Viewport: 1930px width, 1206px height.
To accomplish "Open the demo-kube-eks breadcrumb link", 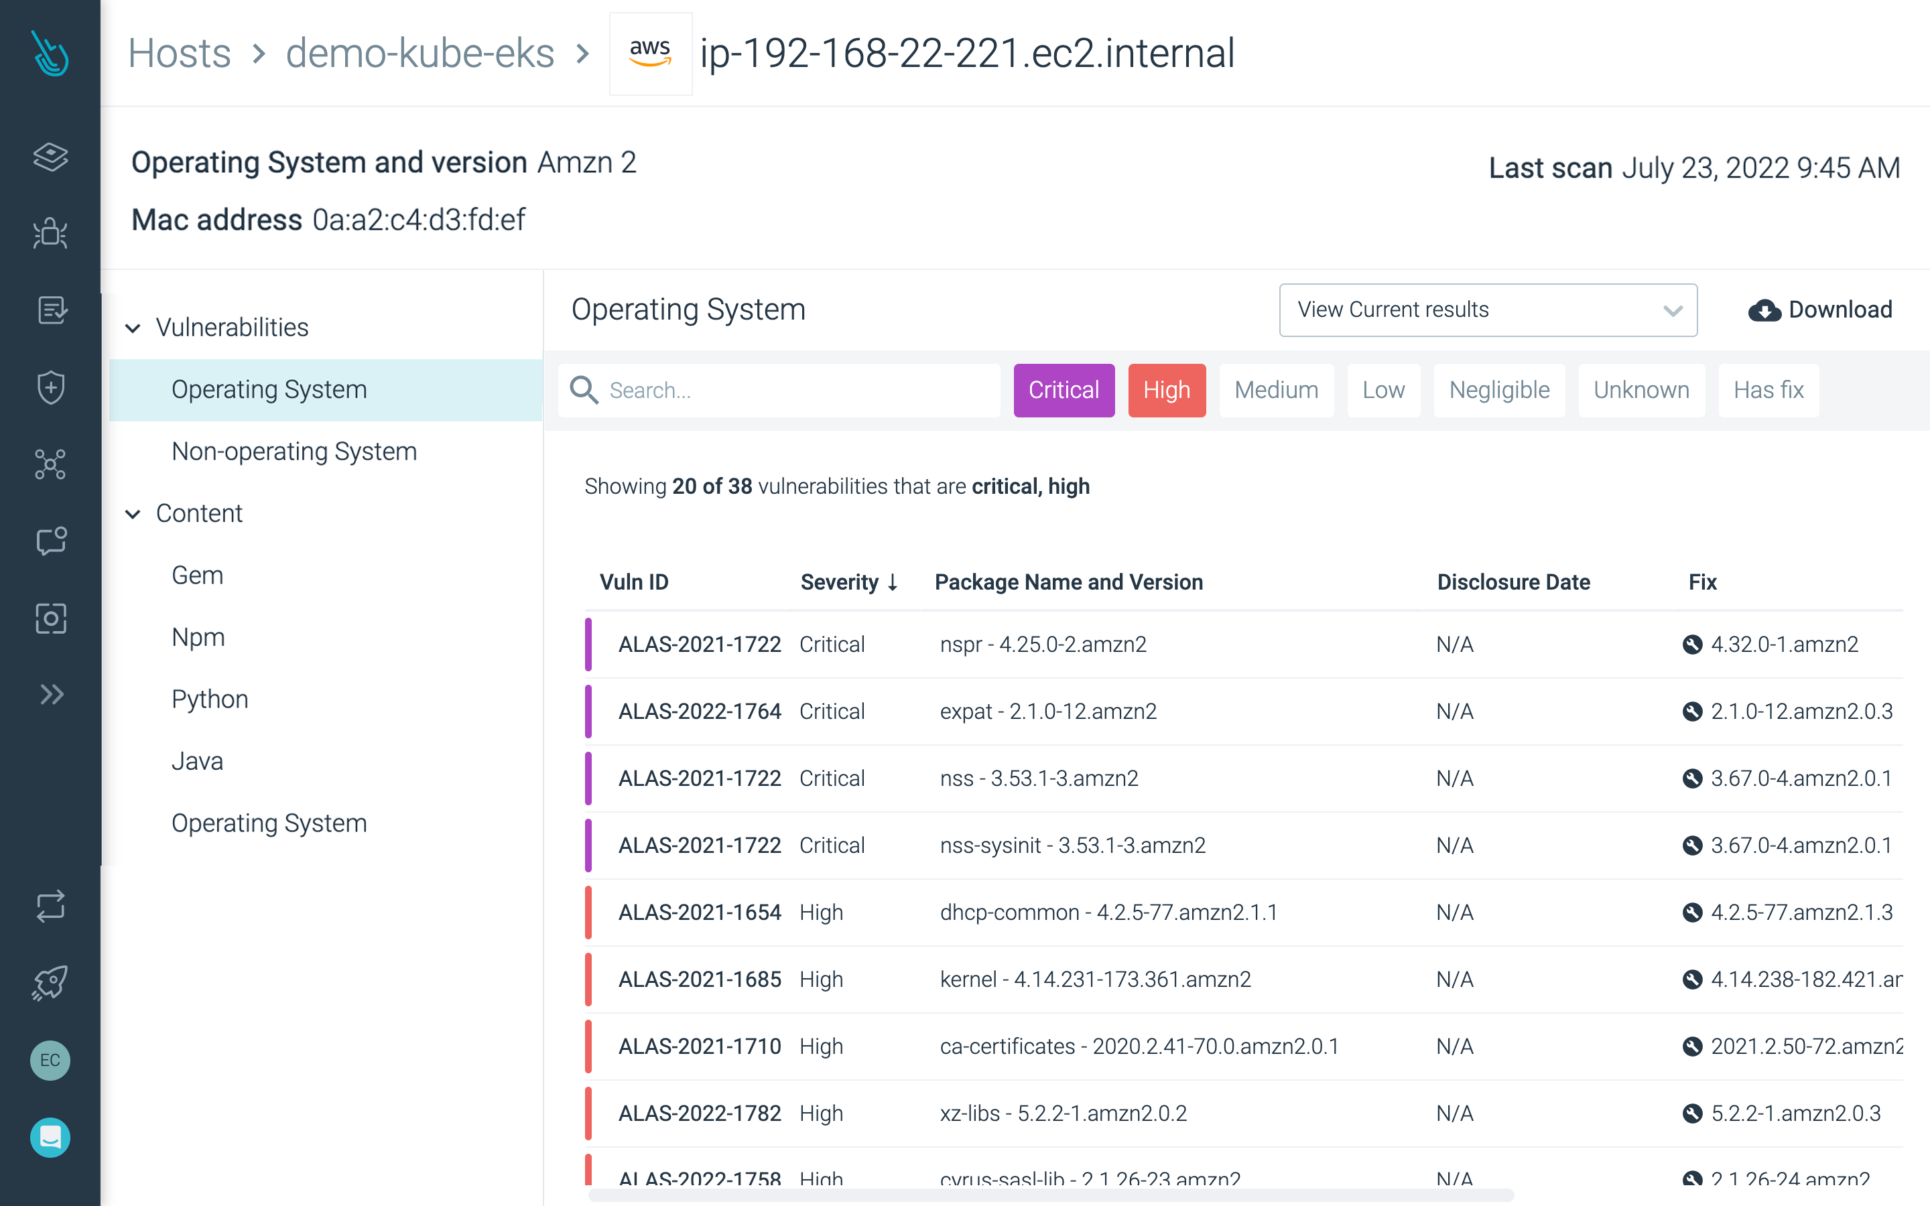I will pos(420,53).
